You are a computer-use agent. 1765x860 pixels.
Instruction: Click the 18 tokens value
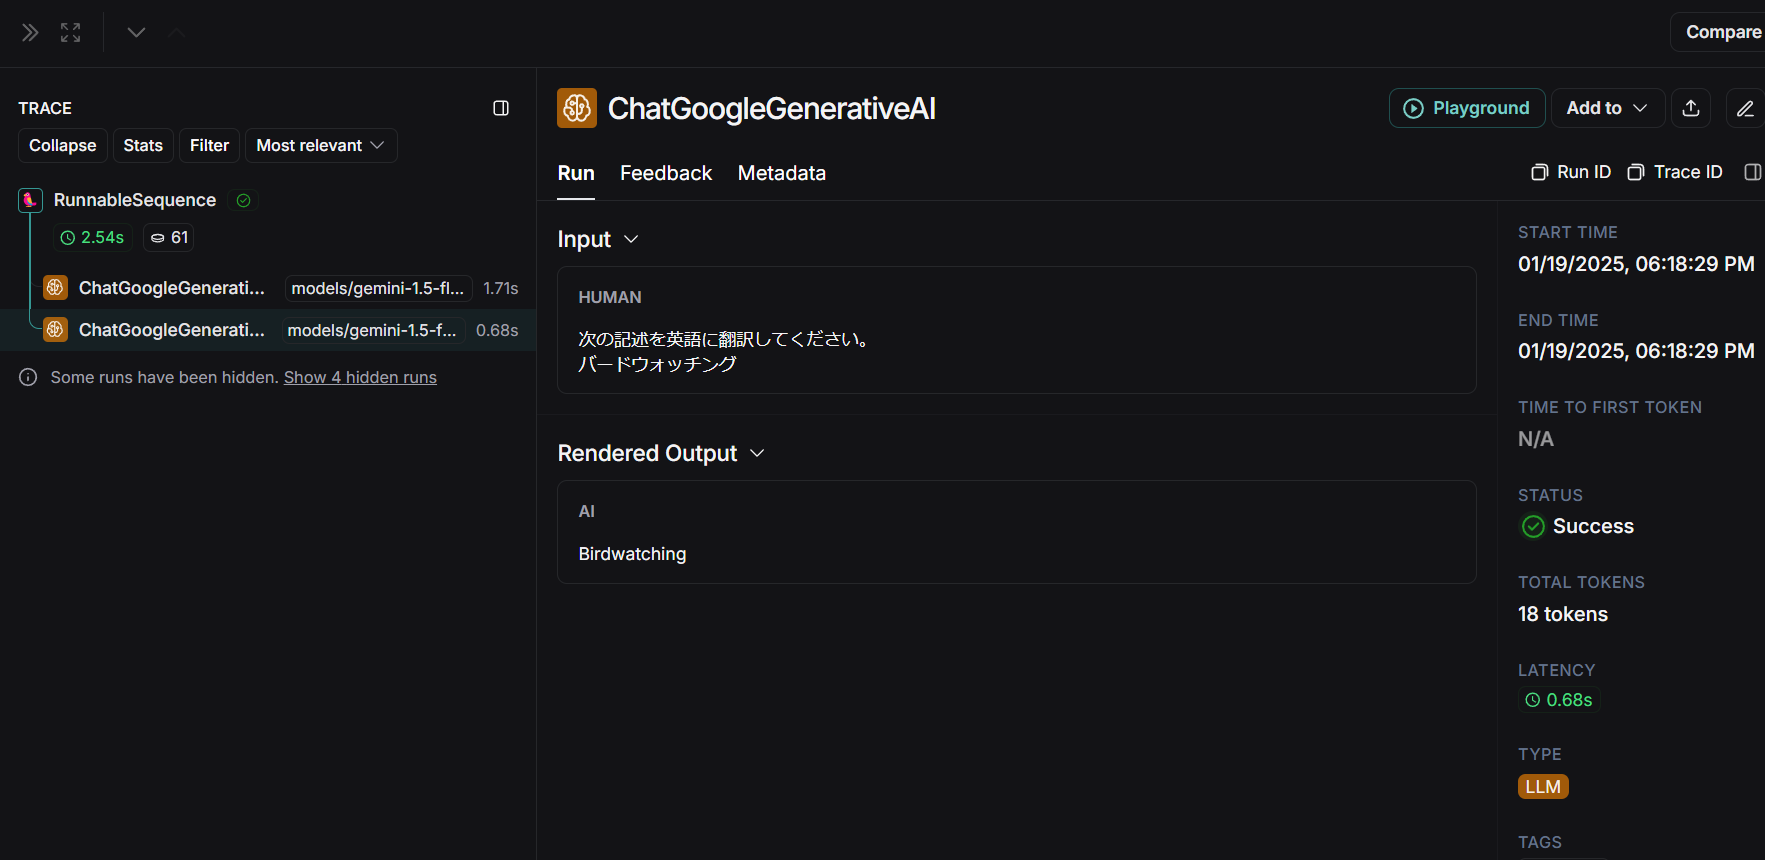click(1563, 614)
